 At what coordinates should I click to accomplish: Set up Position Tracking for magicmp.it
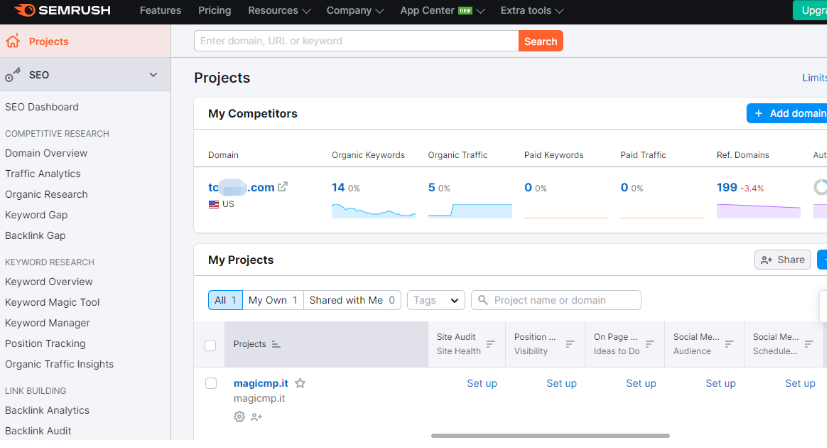[x=561, y=383]
